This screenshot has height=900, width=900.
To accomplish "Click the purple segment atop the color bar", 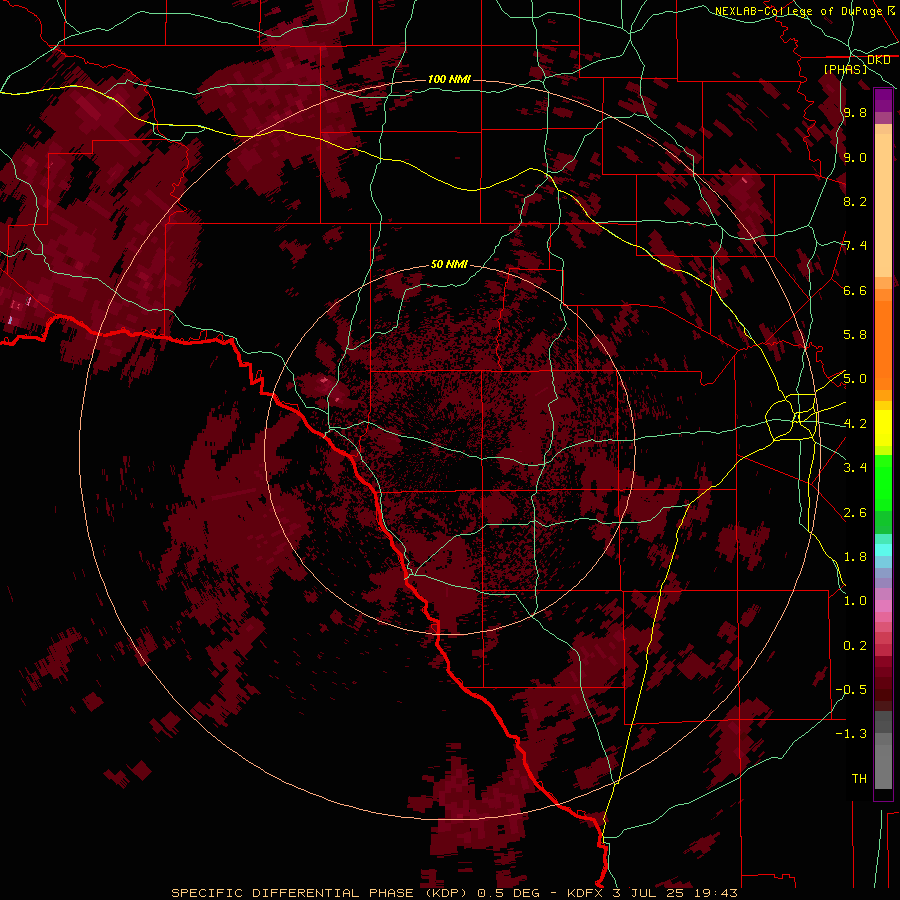I will [883, 100].
